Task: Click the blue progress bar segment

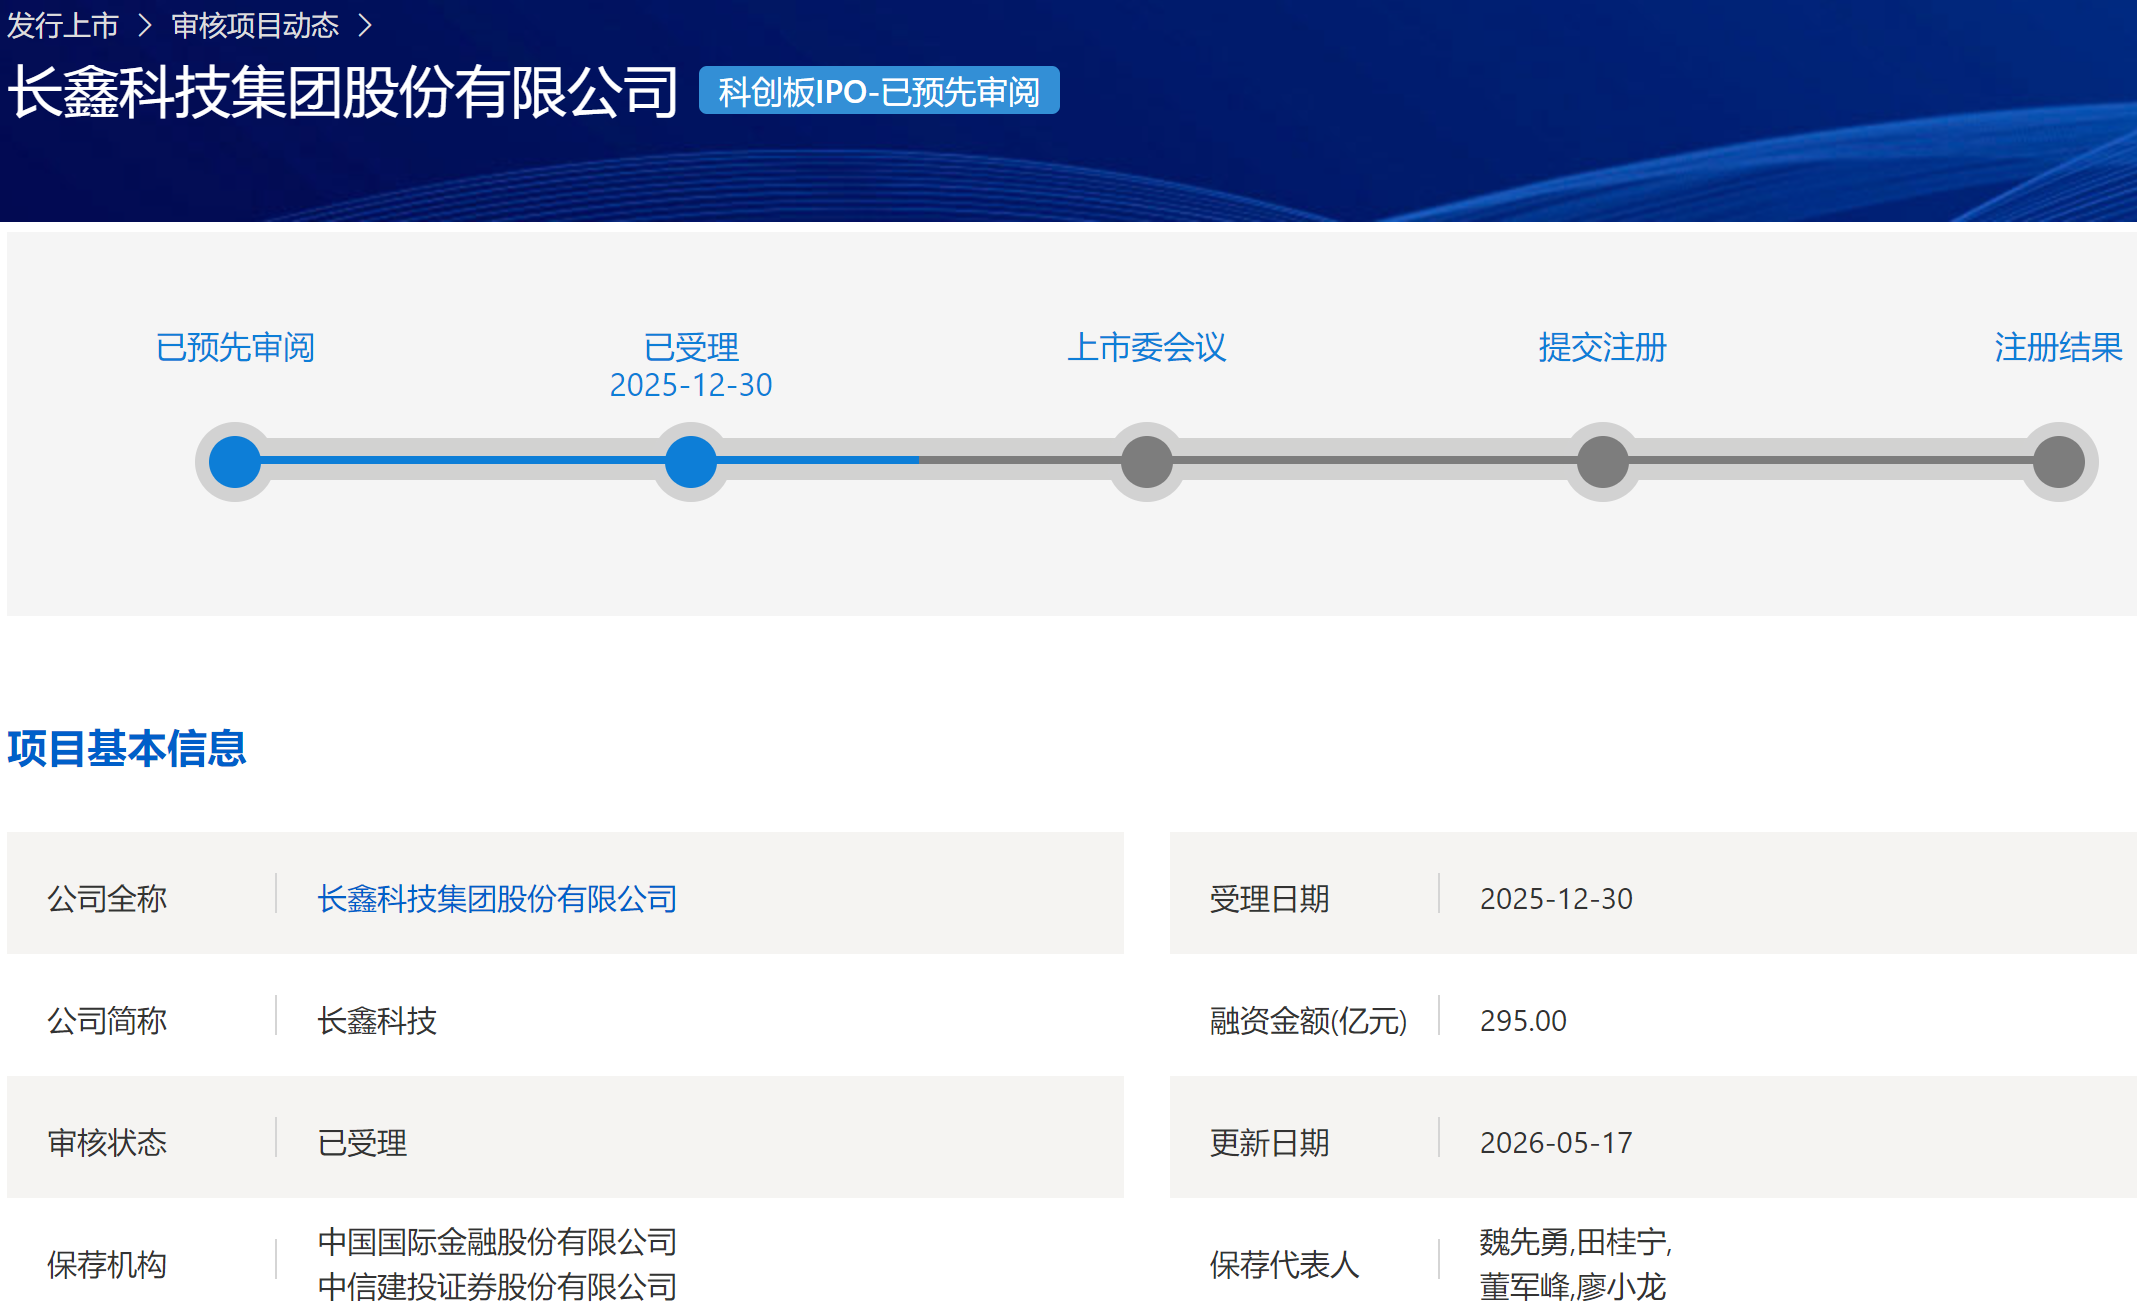Action: [x=577, y=460]
